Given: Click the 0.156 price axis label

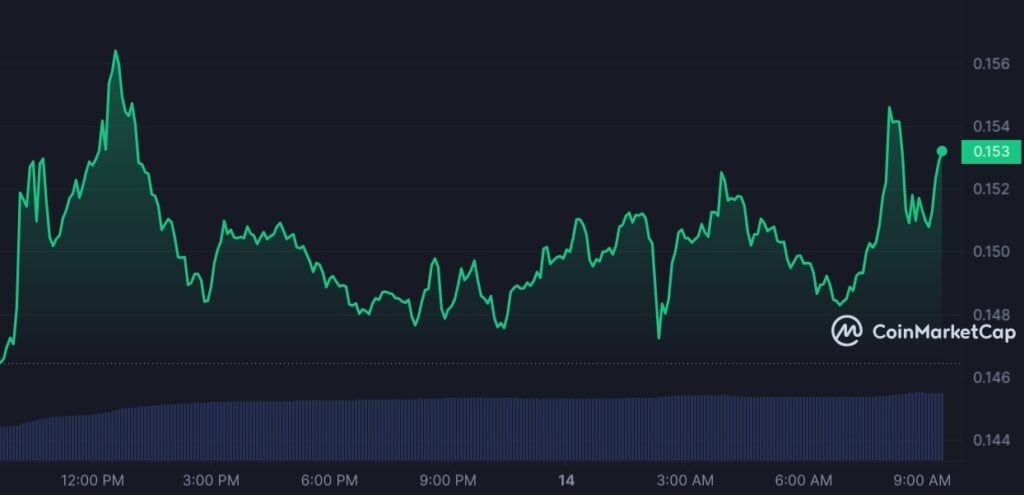Looking at the screenshot, I should (991, 65).
